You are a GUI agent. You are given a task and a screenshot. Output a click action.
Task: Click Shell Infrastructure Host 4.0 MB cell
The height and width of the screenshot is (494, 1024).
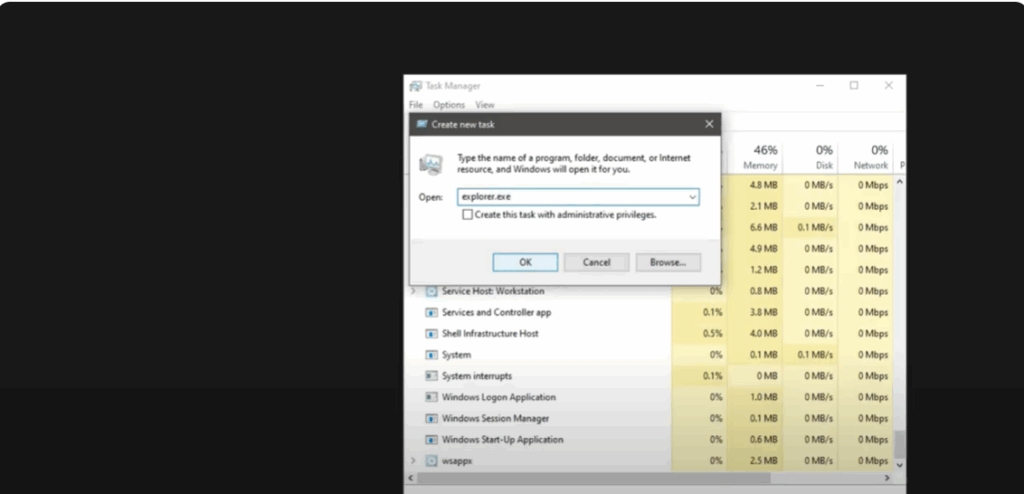pyautogui.click(x=754, y=333)
